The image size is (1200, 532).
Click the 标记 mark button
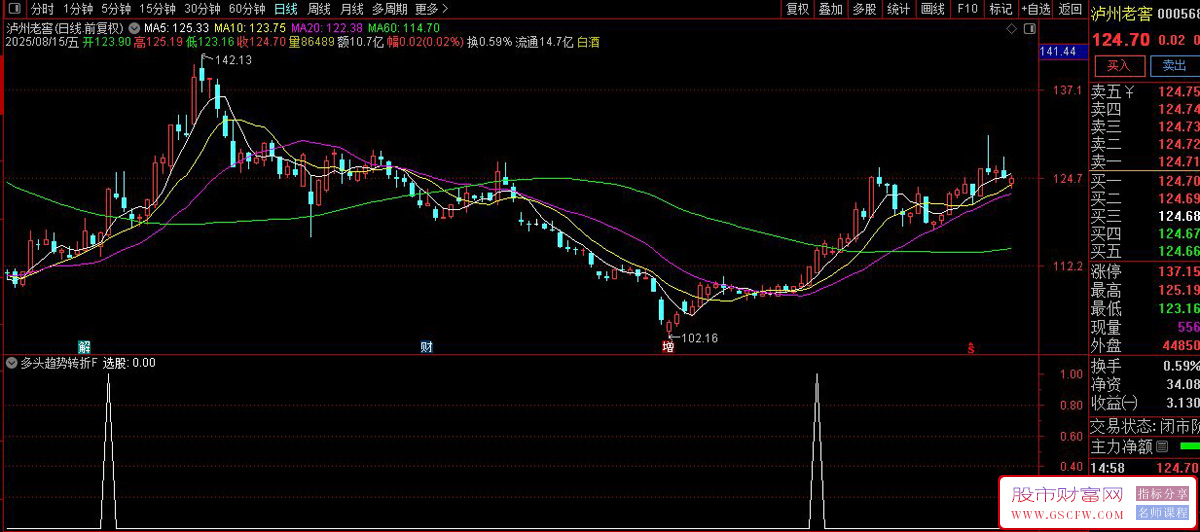click(1000, 9)
